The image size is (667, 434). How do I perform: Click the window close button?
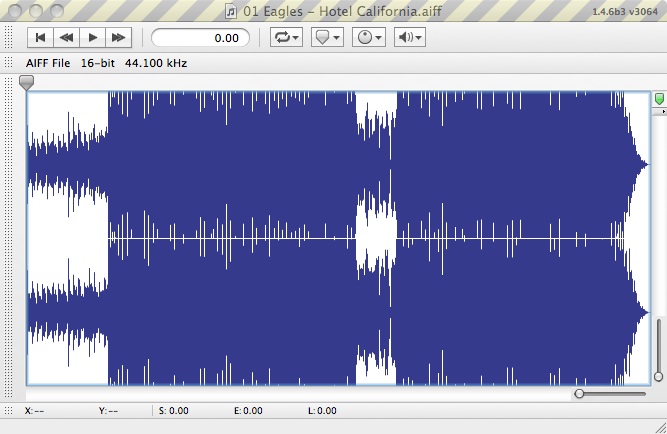(x=15, y=11)
